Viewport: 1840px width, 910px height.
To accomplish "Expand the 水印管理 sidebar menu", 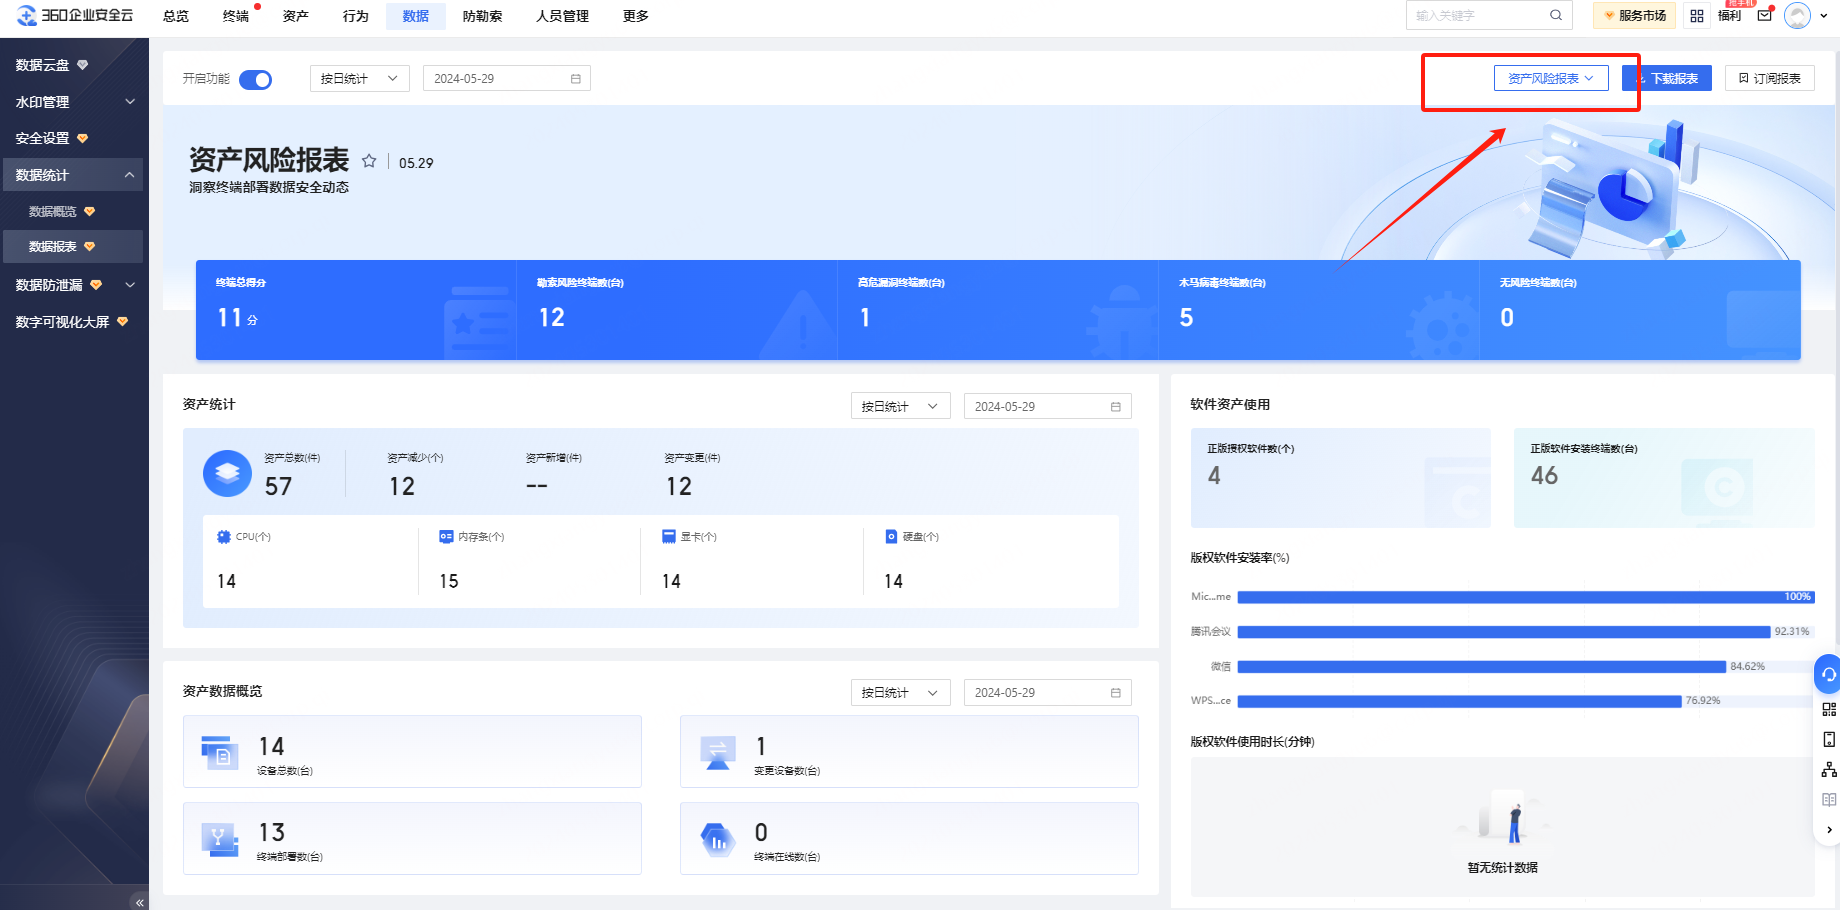I will click(x=129, y=102).
